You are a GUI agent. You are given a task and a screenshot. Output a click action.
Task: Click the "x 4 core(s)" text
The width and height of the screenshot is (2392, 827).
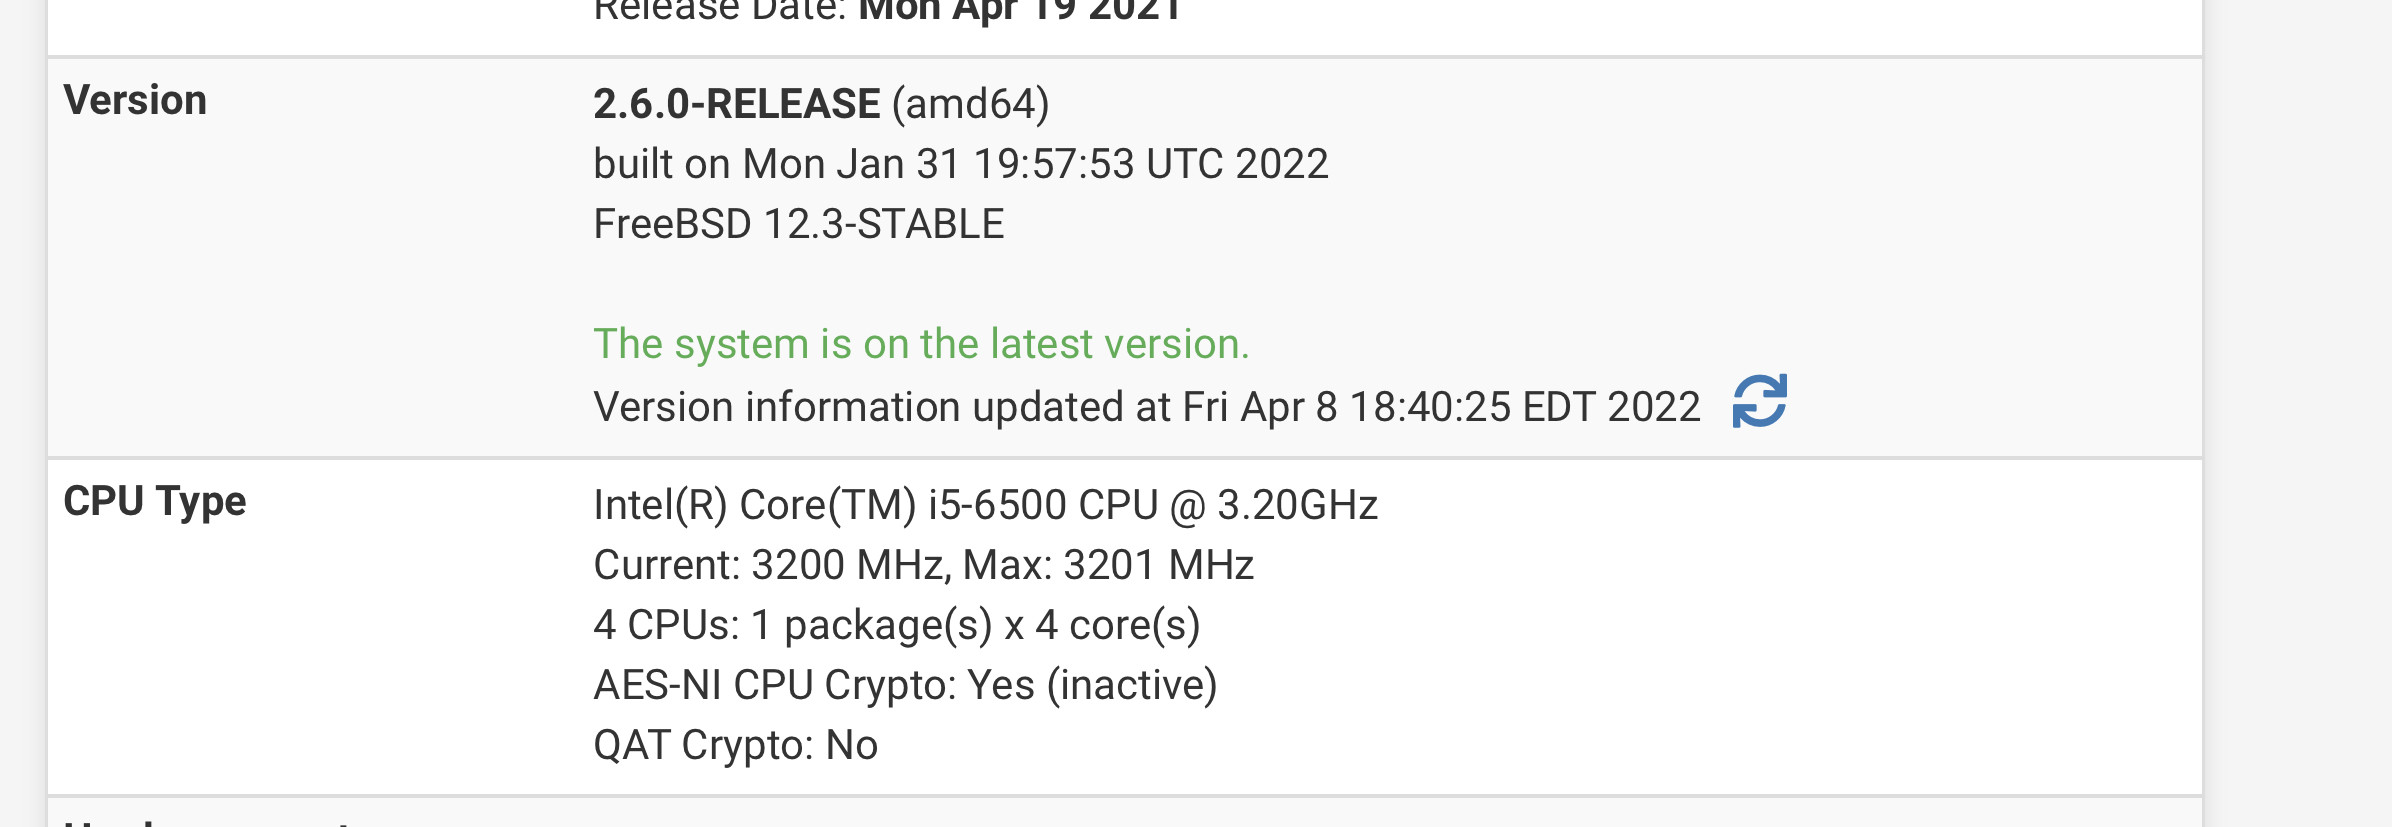[x=1102, y=625]
